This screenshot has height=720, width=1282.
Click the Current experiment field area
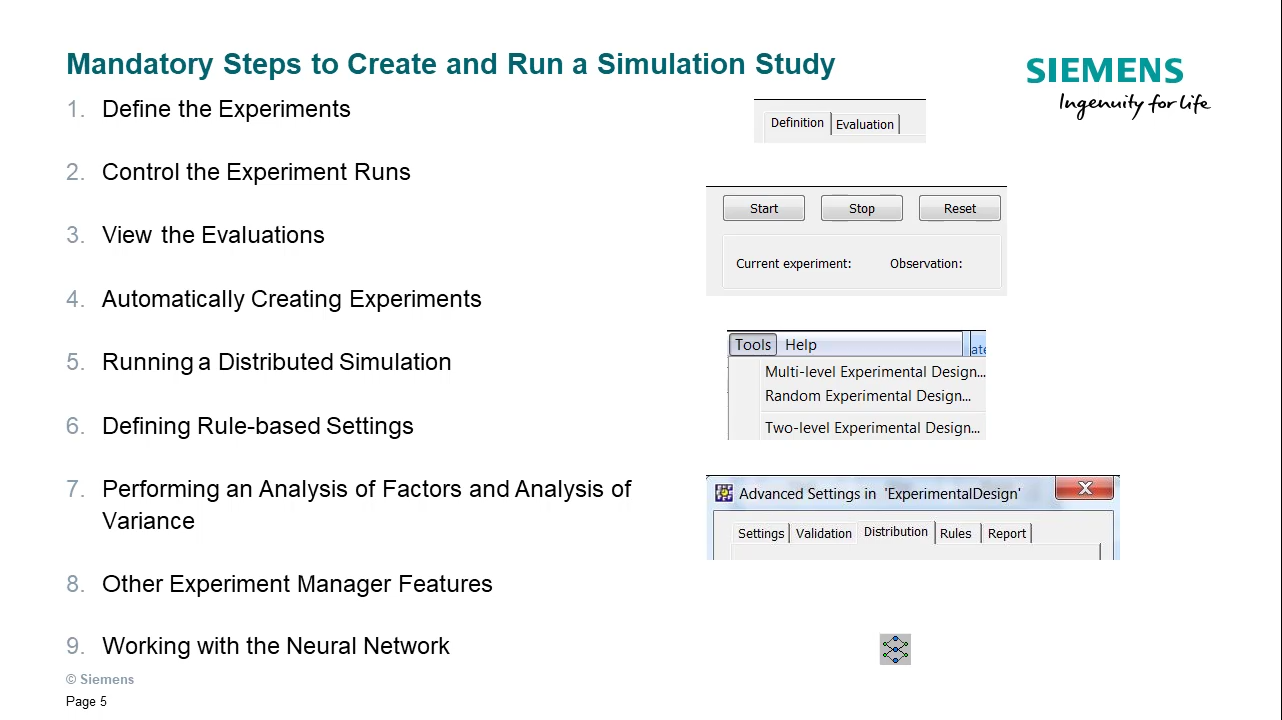[x=793, y=263]
